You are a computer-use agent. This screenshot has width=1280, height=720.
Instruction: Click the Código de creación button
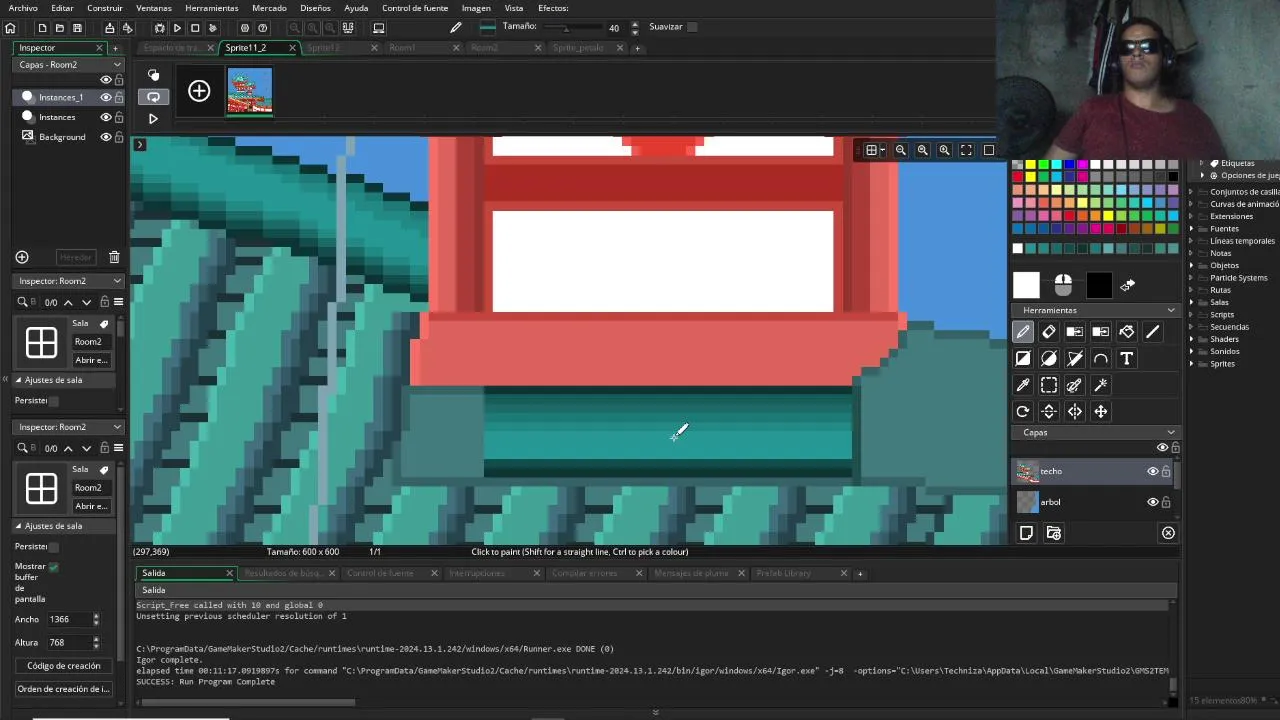point(64,666)
